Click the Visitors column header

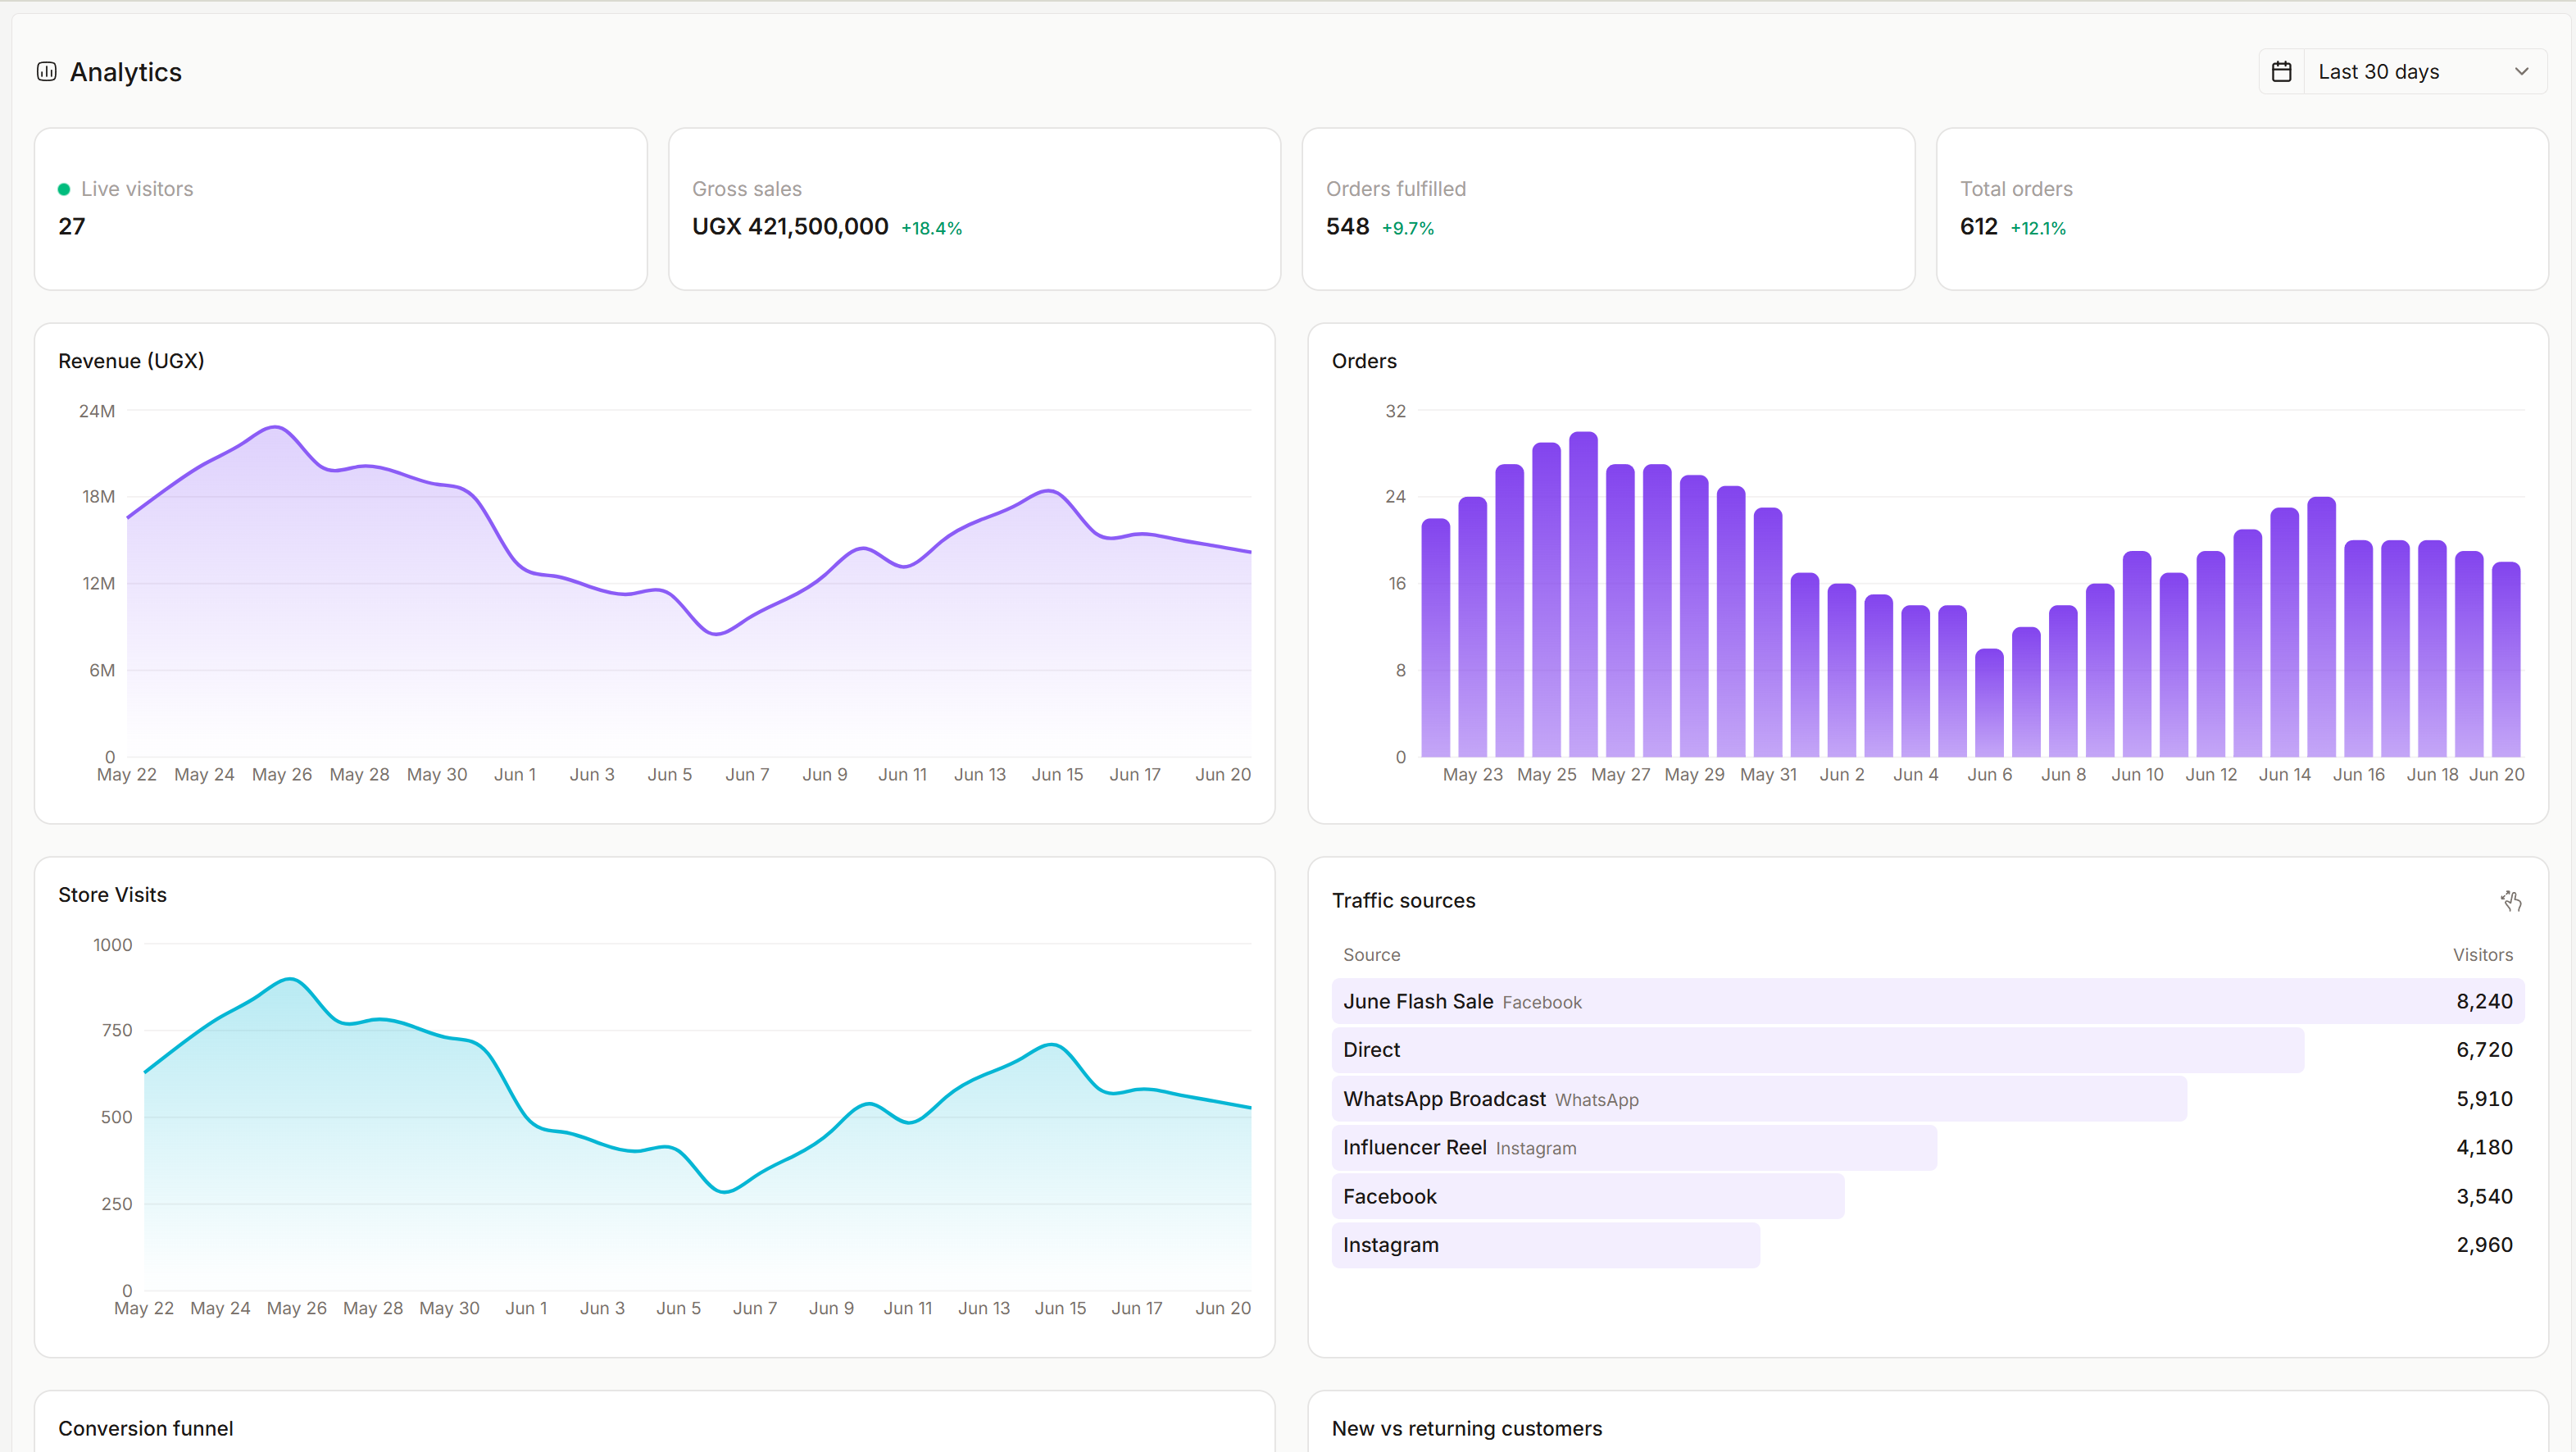pos(2482,955)
